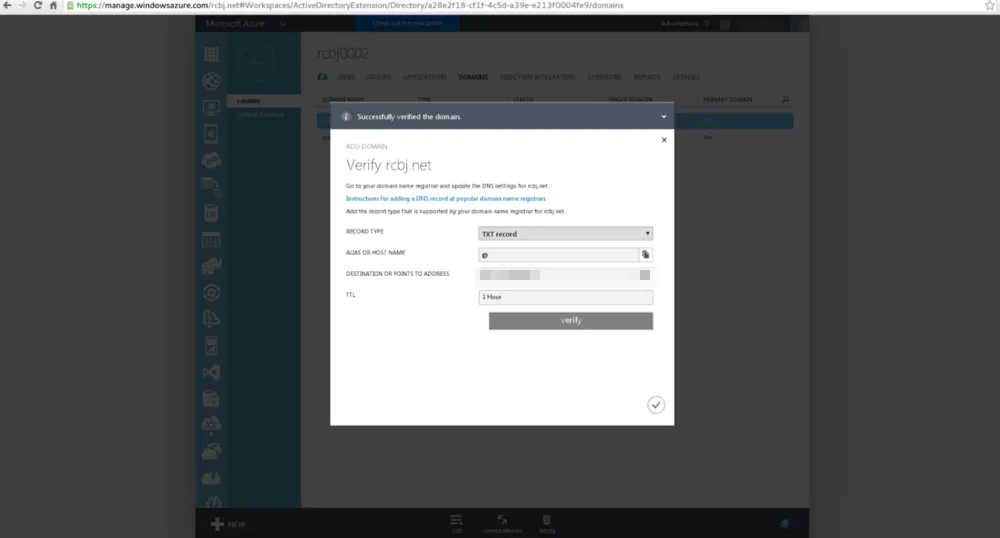
Task: Open the All Items grid icon in the sidebar
Action: coord(211,54)
